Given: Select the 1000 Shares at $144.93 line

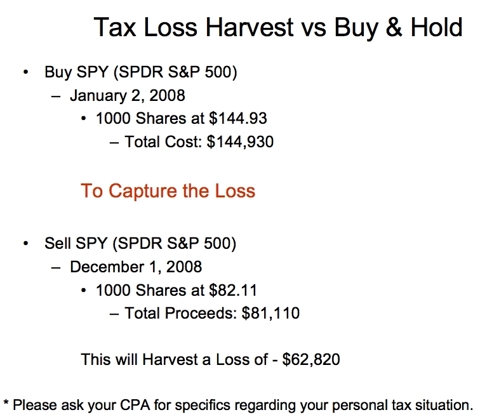Looking at the screenshot, I should [x=181, y=118].
